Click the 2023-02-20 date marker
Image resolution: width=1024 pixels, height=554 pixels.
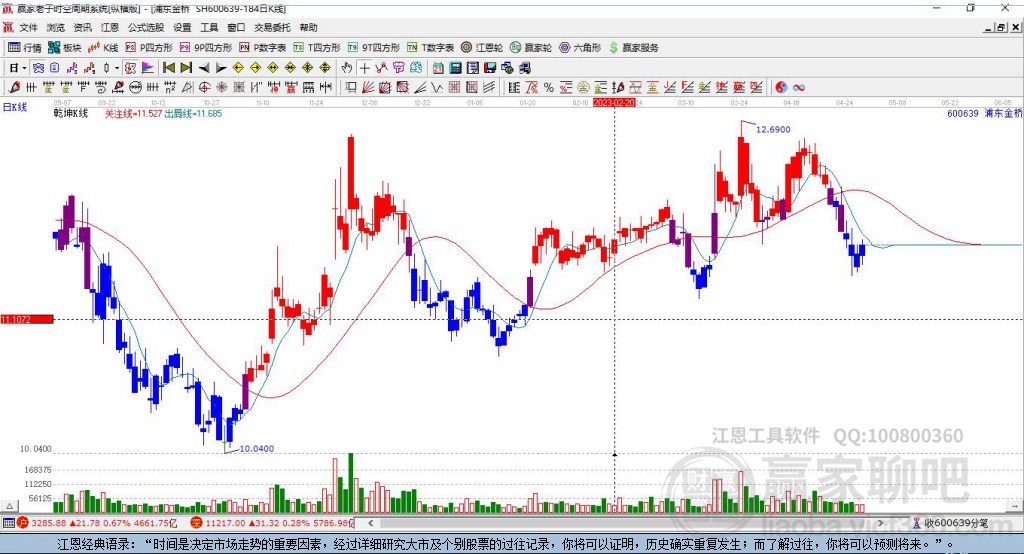click(x=614, y=103)
